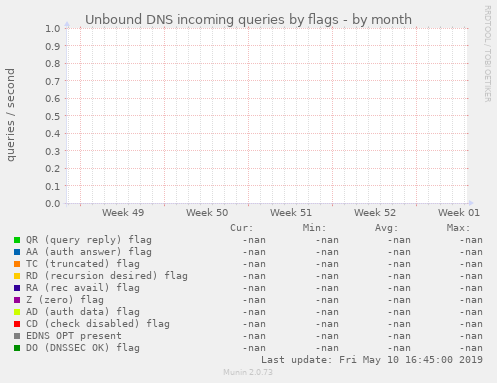
Task: Click the 'Max:' column header
Action: (458, 228)
